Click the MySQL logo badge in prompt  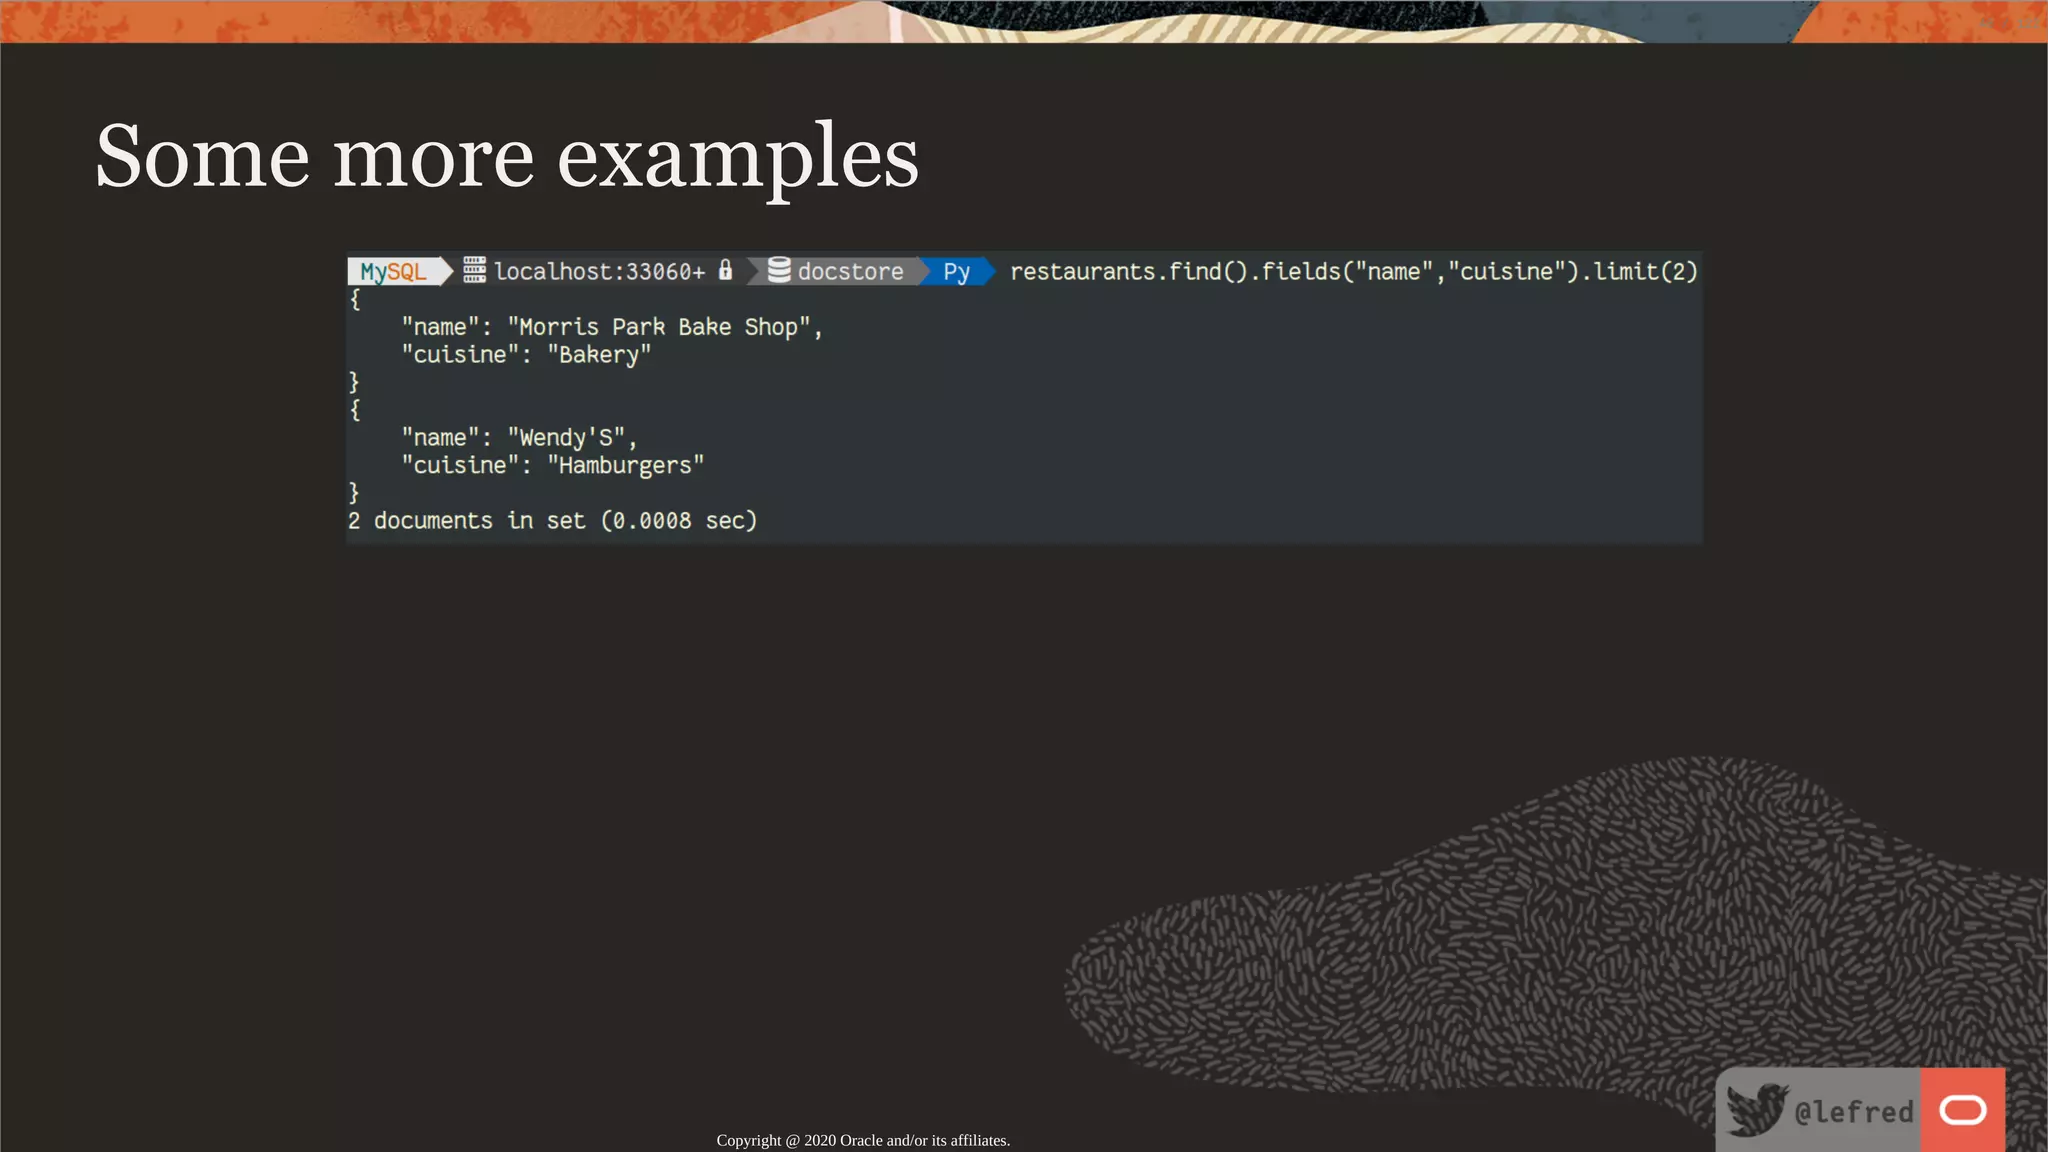[x=394, y=272]
